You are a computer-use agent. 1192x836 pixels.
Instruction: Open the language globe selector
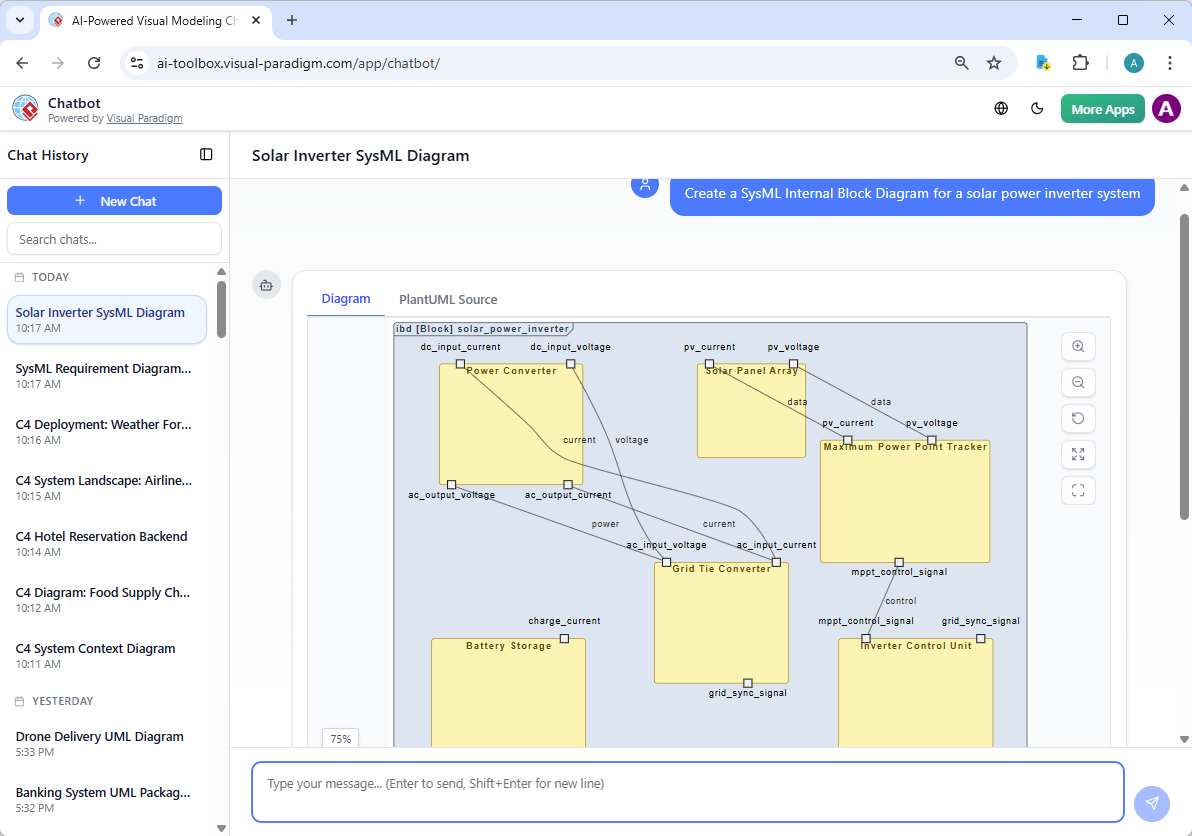pos(1001,108)
